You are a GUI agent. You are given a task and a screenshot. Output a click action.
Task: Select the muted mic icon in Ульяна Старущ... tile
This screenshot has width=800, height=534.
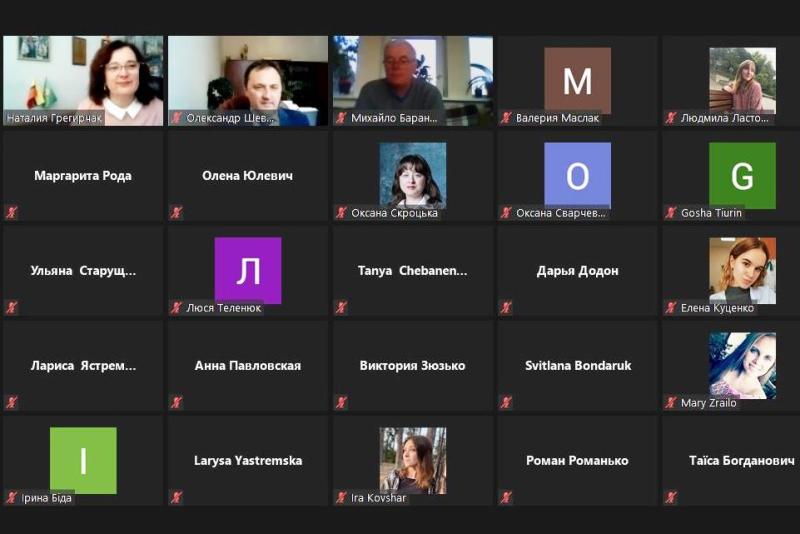pyautogui.click(x=11, y=307)
